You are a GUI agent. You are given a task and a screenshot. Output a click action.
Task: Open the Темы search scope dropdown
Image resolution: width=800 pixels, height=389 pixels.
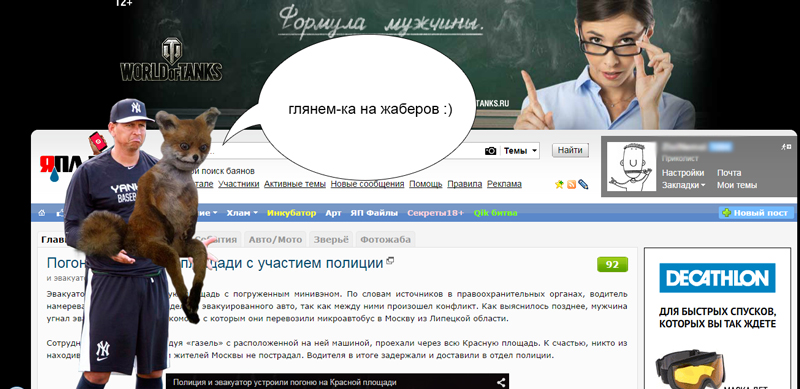tap(520, 151)
